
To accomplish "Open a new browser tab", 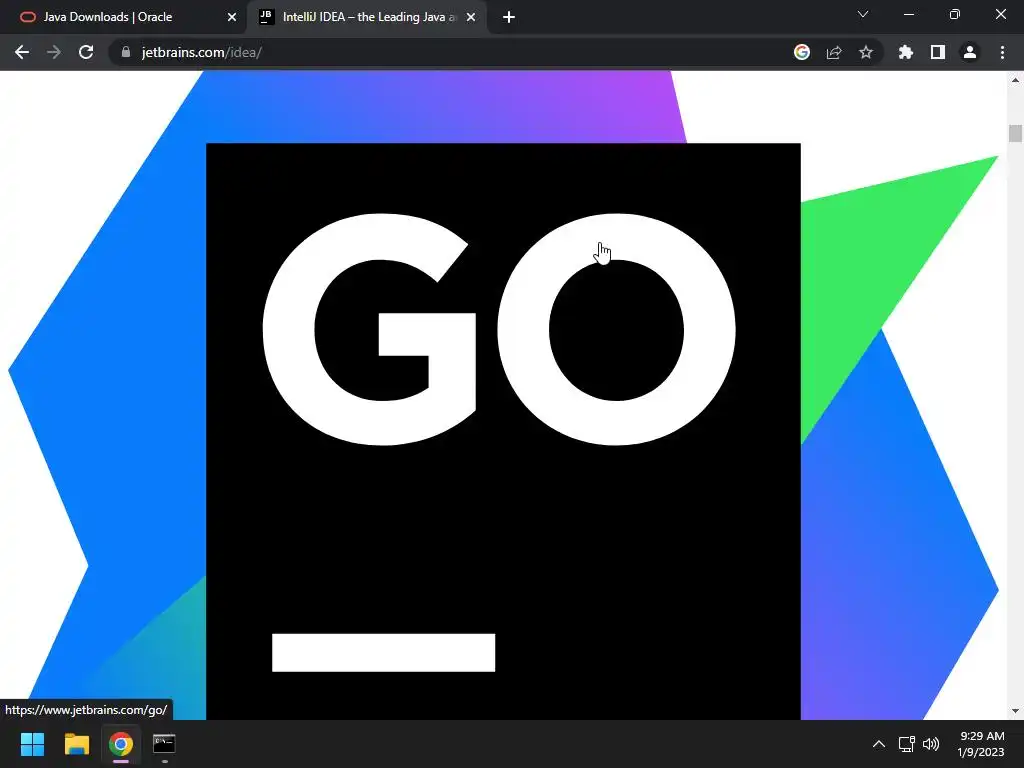I will tap(509, 18).
